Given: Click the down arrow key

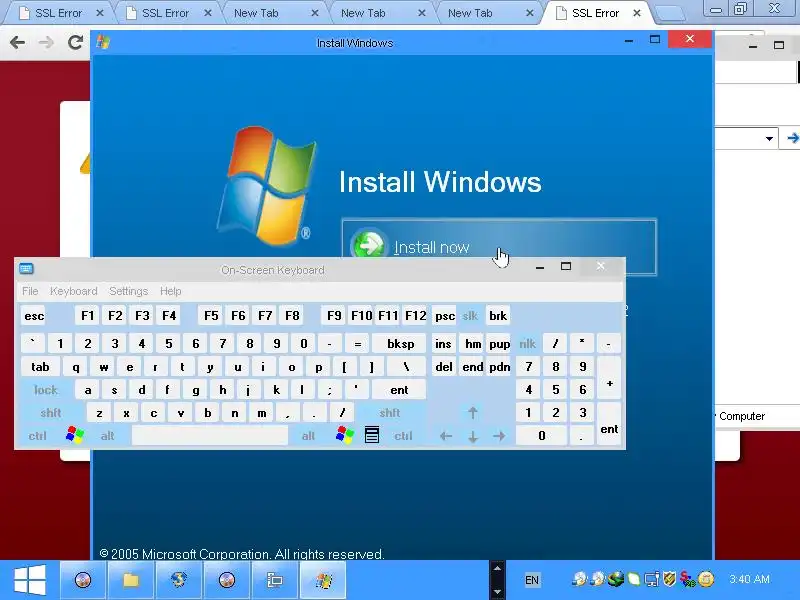Looking at the screenshot, I should pos(473,436).
